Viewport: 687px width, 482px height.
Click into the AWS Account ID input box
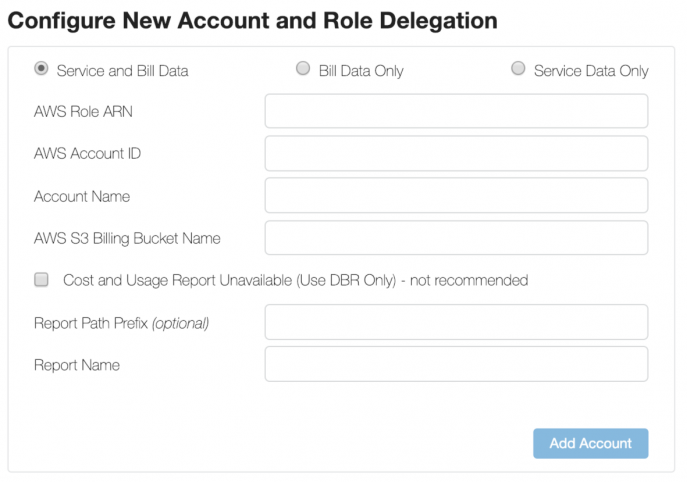coord(456,154)
